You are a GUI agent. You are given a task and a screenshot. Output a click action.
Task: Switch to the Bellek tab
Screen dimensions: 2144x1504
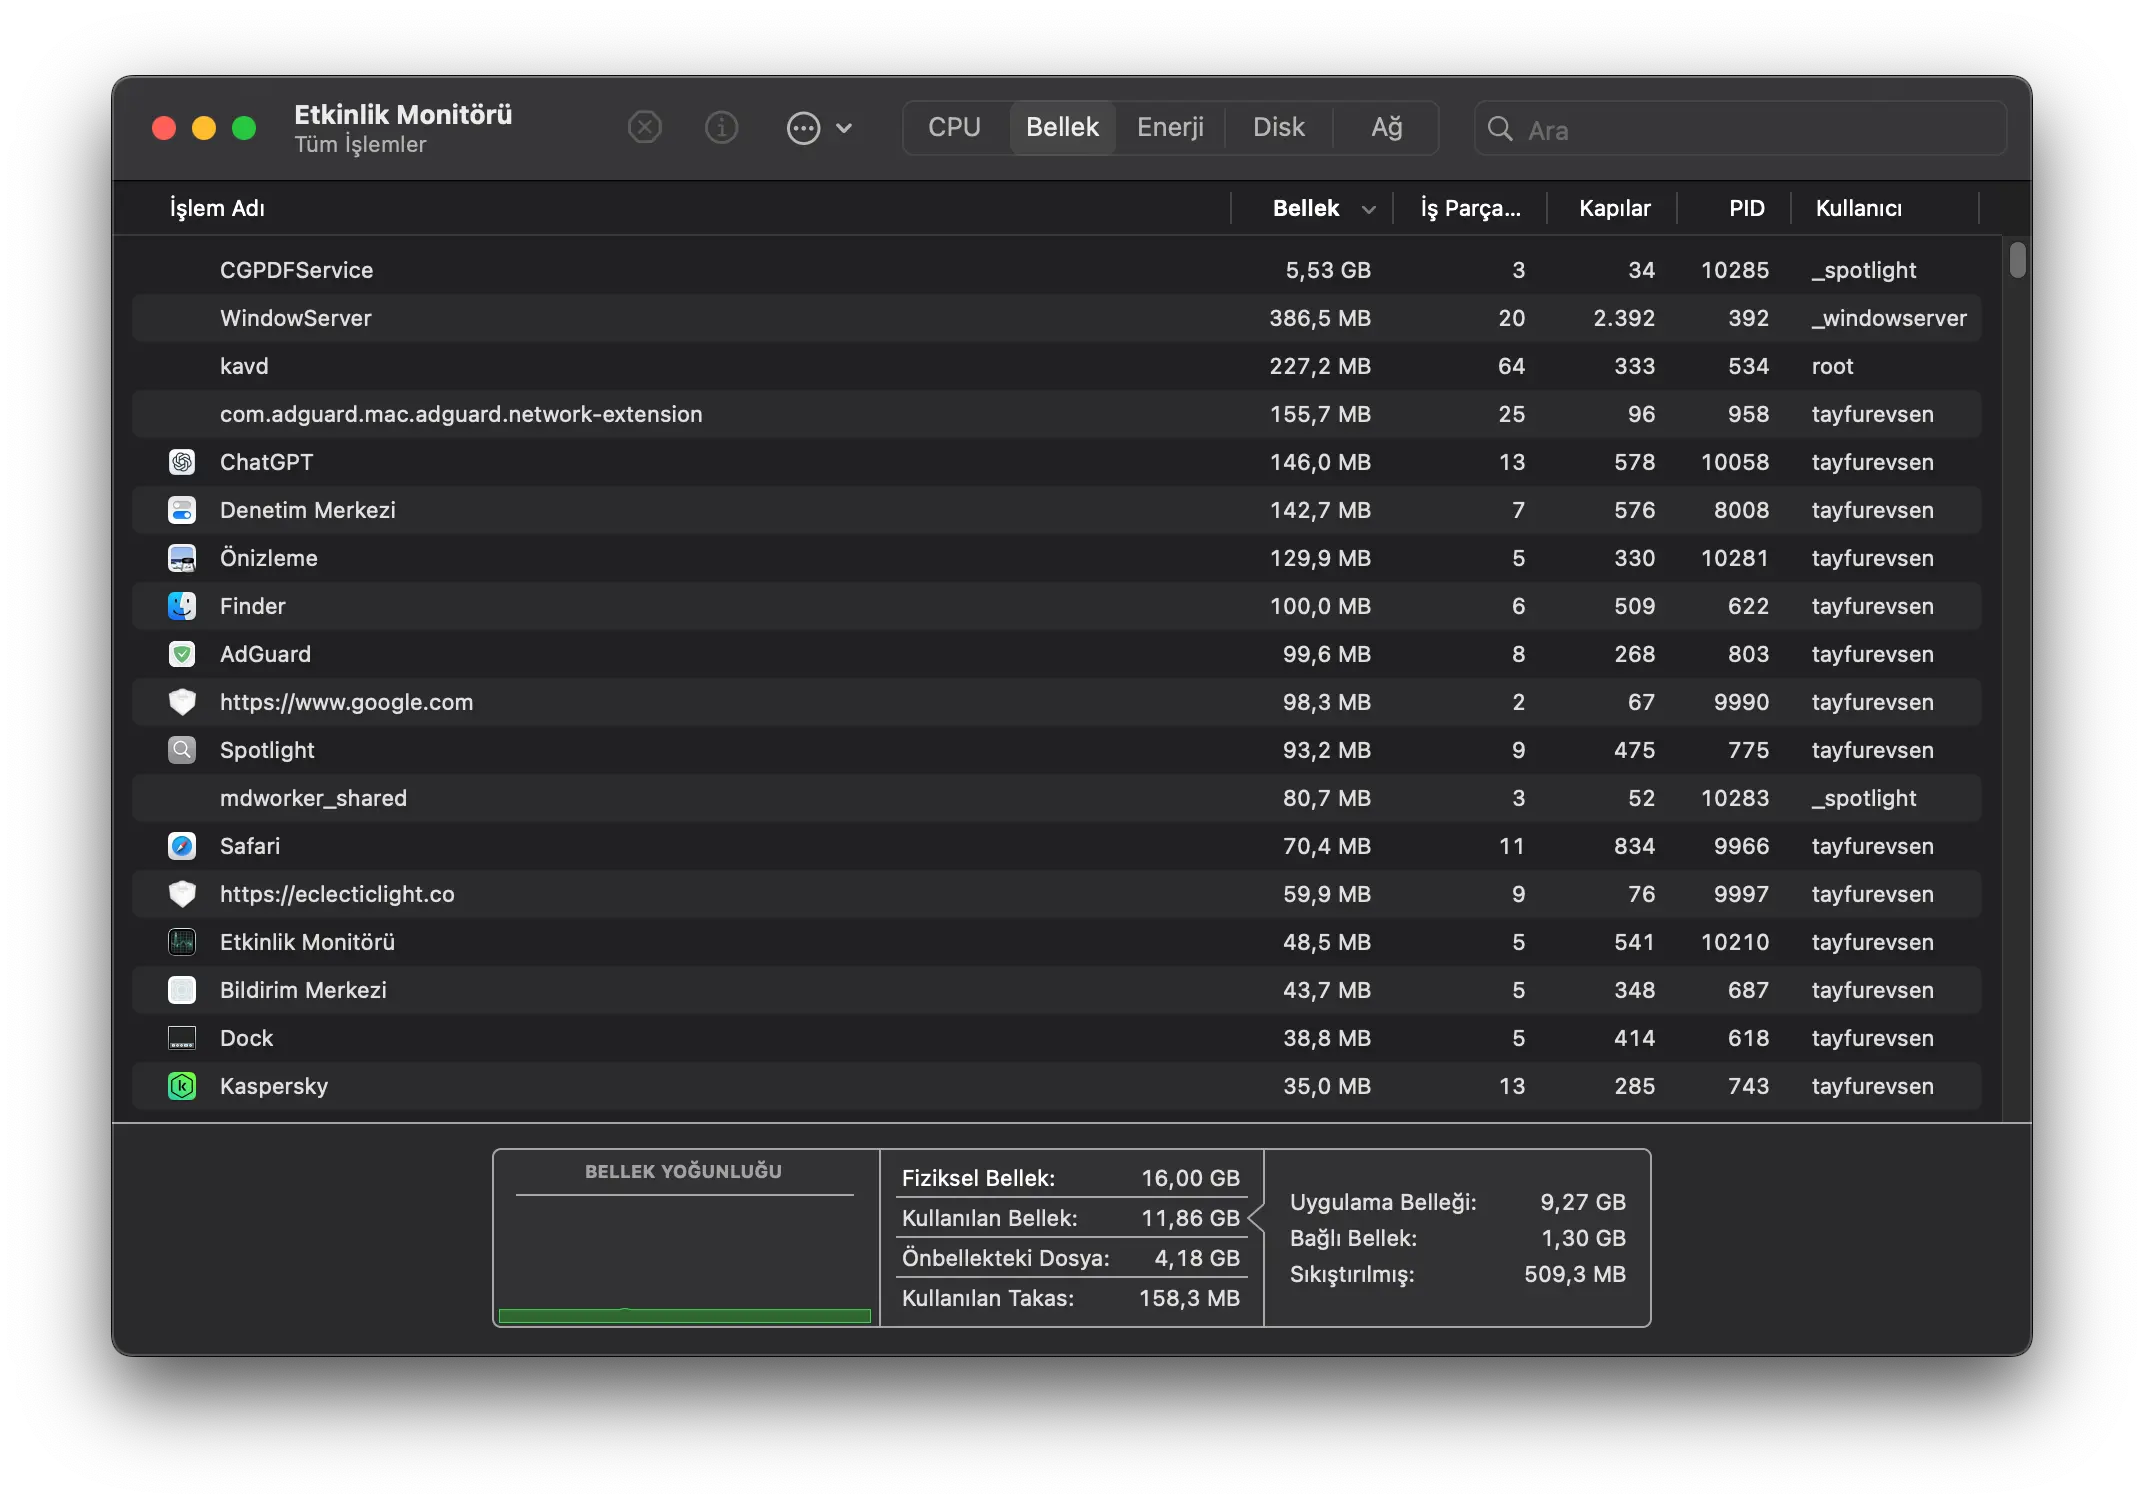[x=1062, y=128]
